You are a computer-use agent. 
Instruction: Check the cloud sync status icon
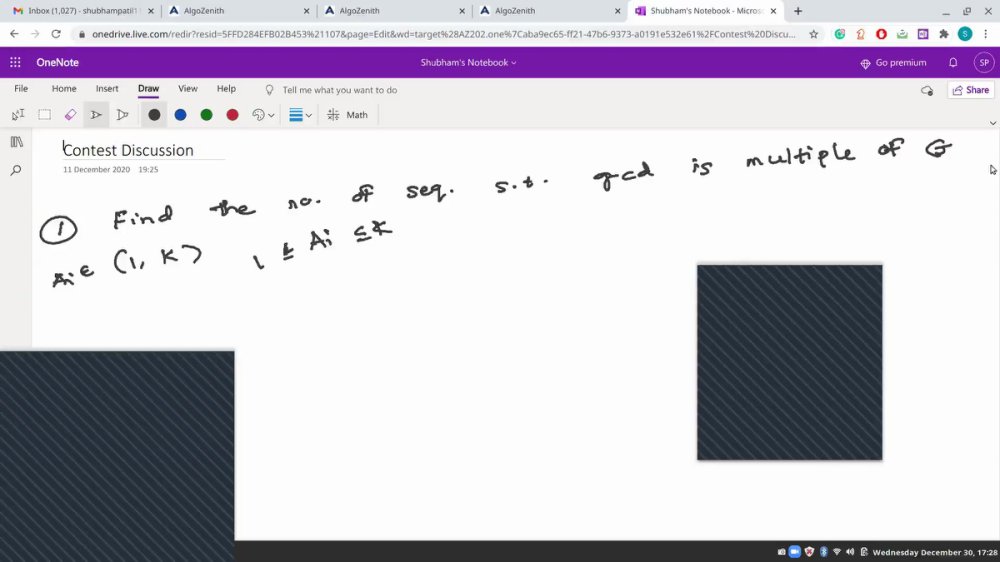[927, 91]
